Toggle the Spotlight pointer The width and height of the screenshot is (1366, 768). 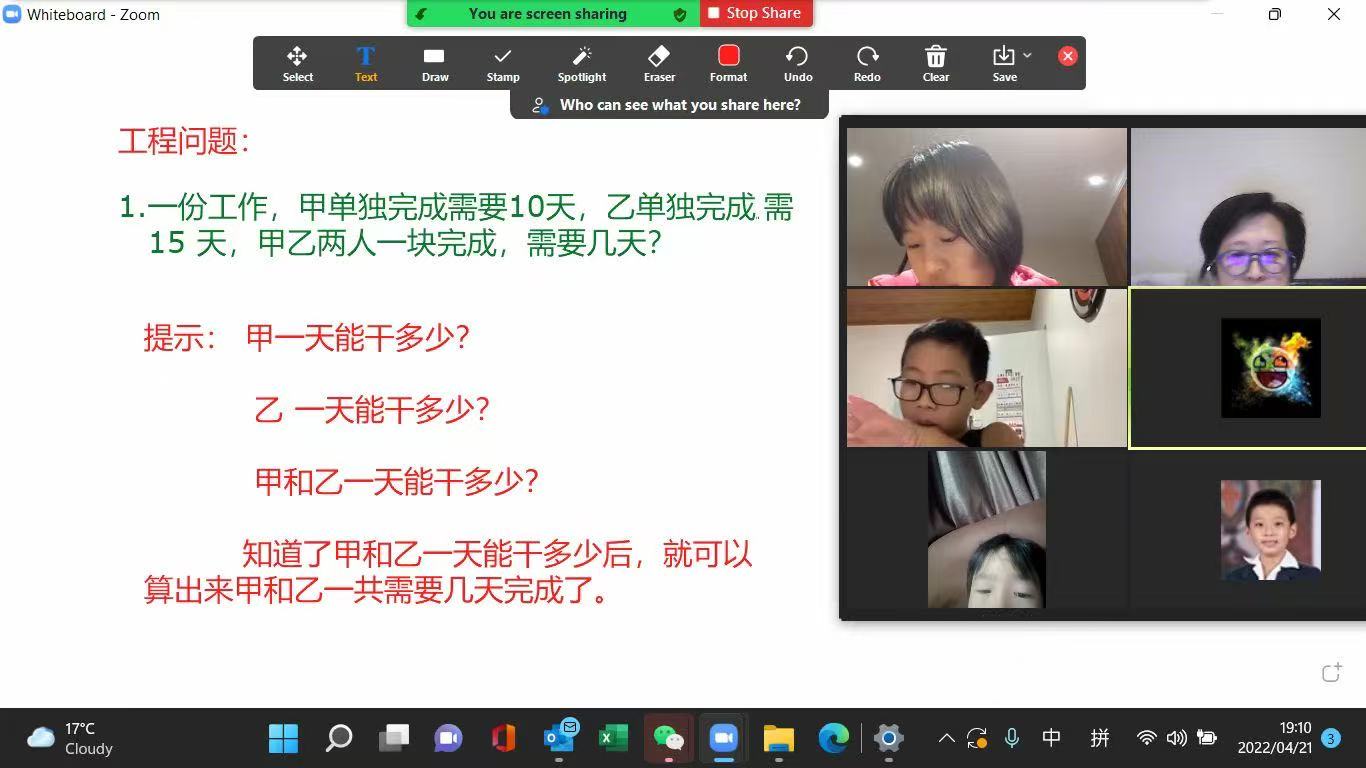(x=581, y=62)
